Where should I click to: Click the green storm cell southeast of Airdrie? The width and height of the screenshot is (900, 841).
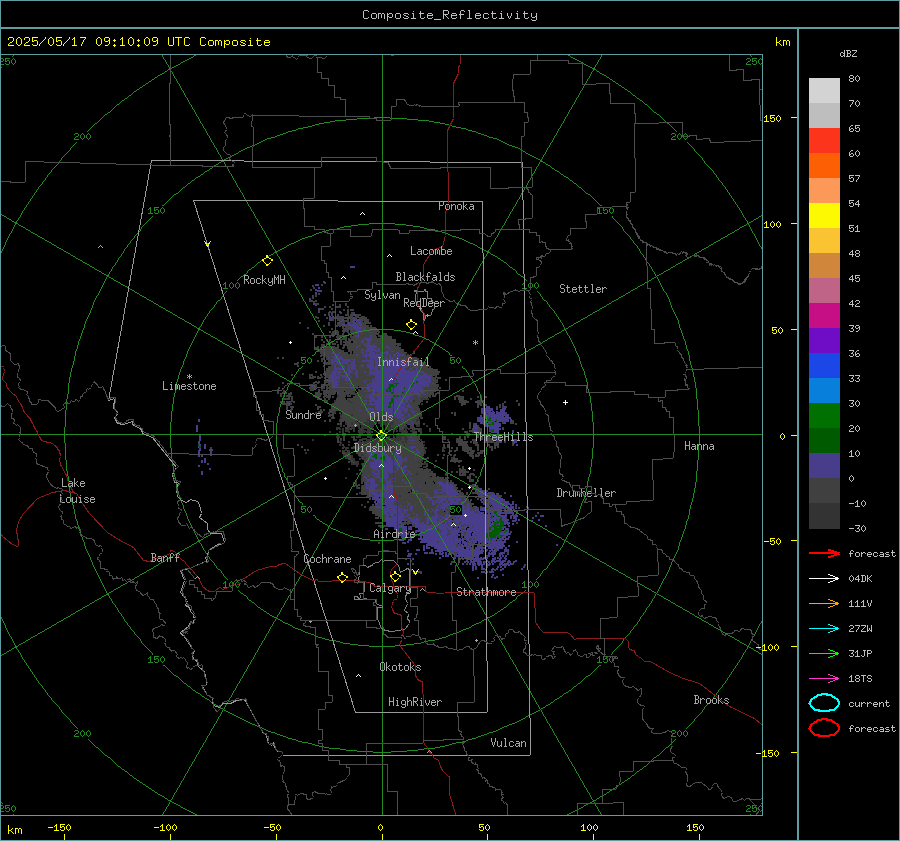coord(495,528)
